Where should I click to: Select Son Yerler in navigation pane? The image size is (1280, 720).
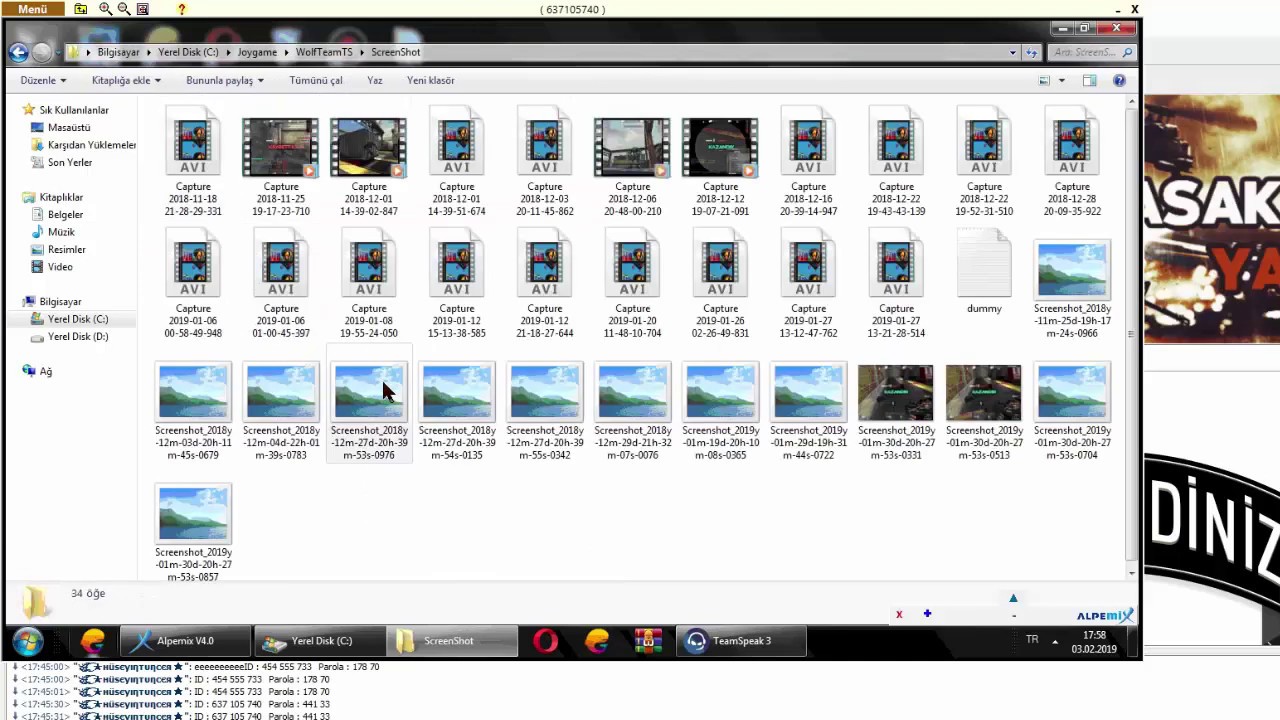70,163
